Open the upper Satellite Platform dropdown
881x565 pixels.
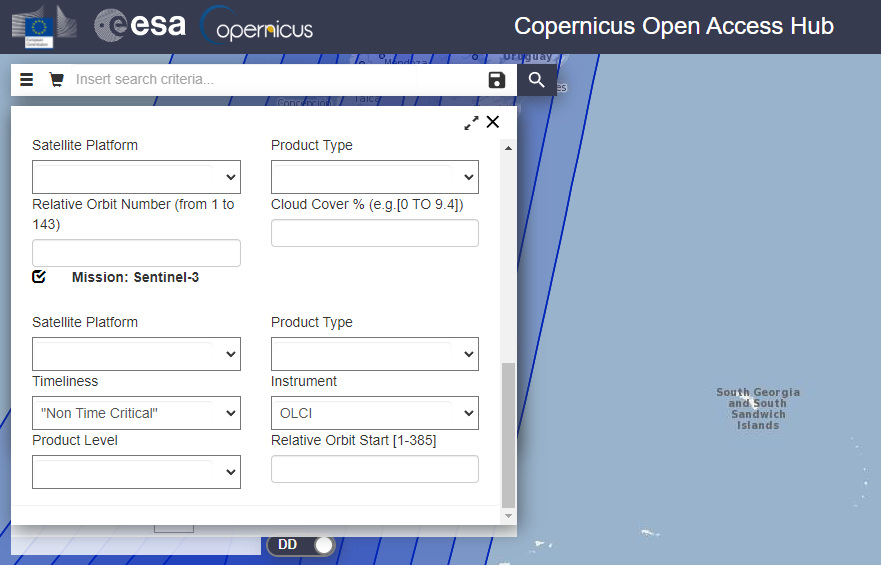137,177
